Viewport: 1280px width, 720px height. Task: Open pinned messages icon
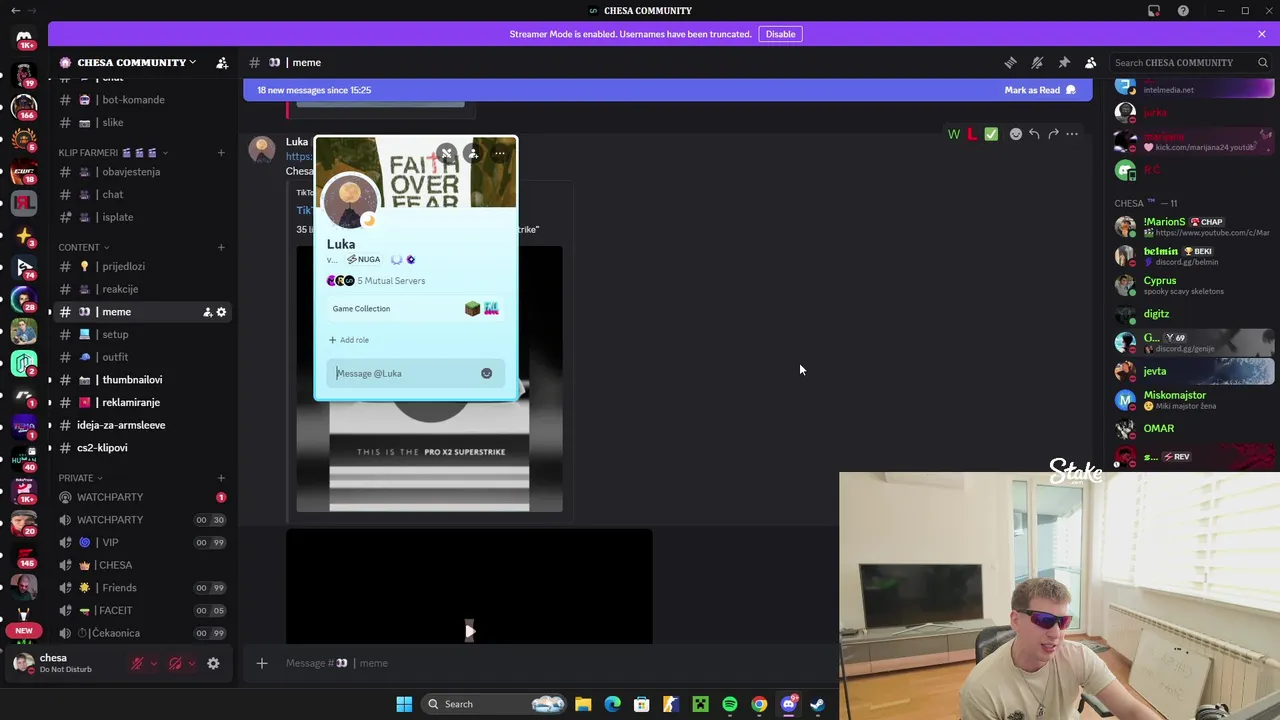pyautogui.click(x=1064, y=62)
